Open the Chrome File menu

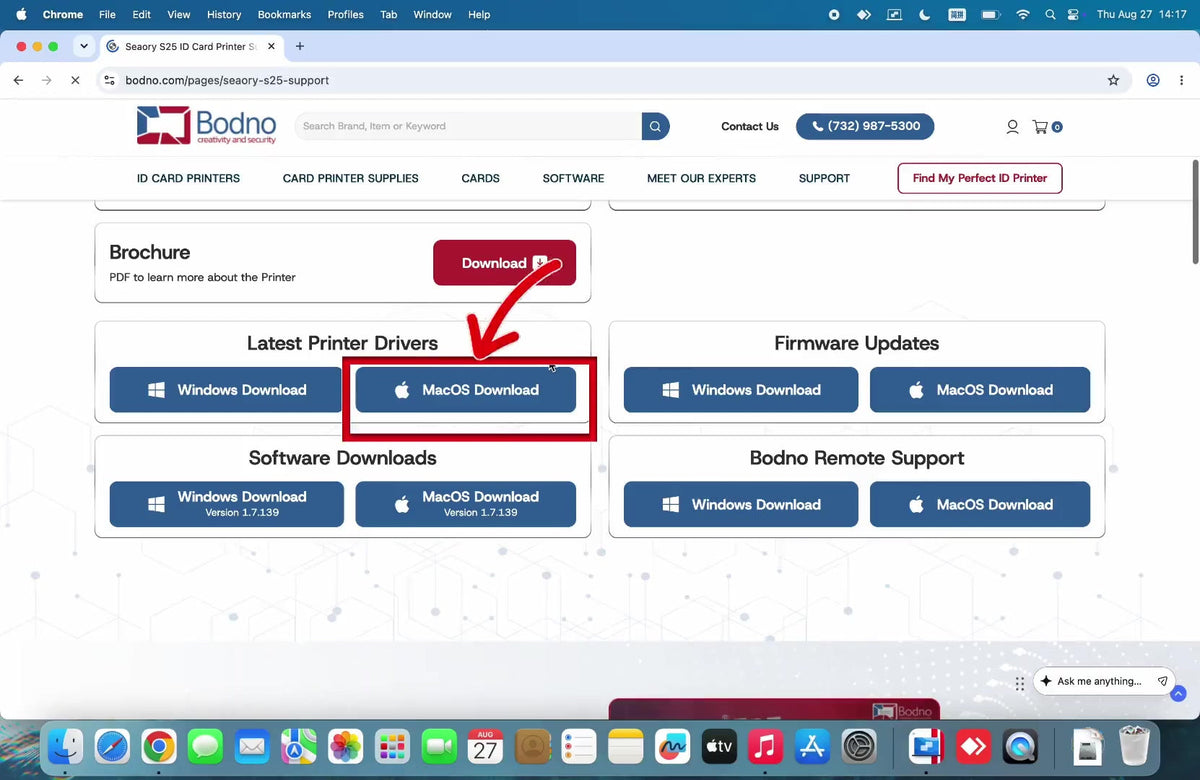(x=107, y=15)
